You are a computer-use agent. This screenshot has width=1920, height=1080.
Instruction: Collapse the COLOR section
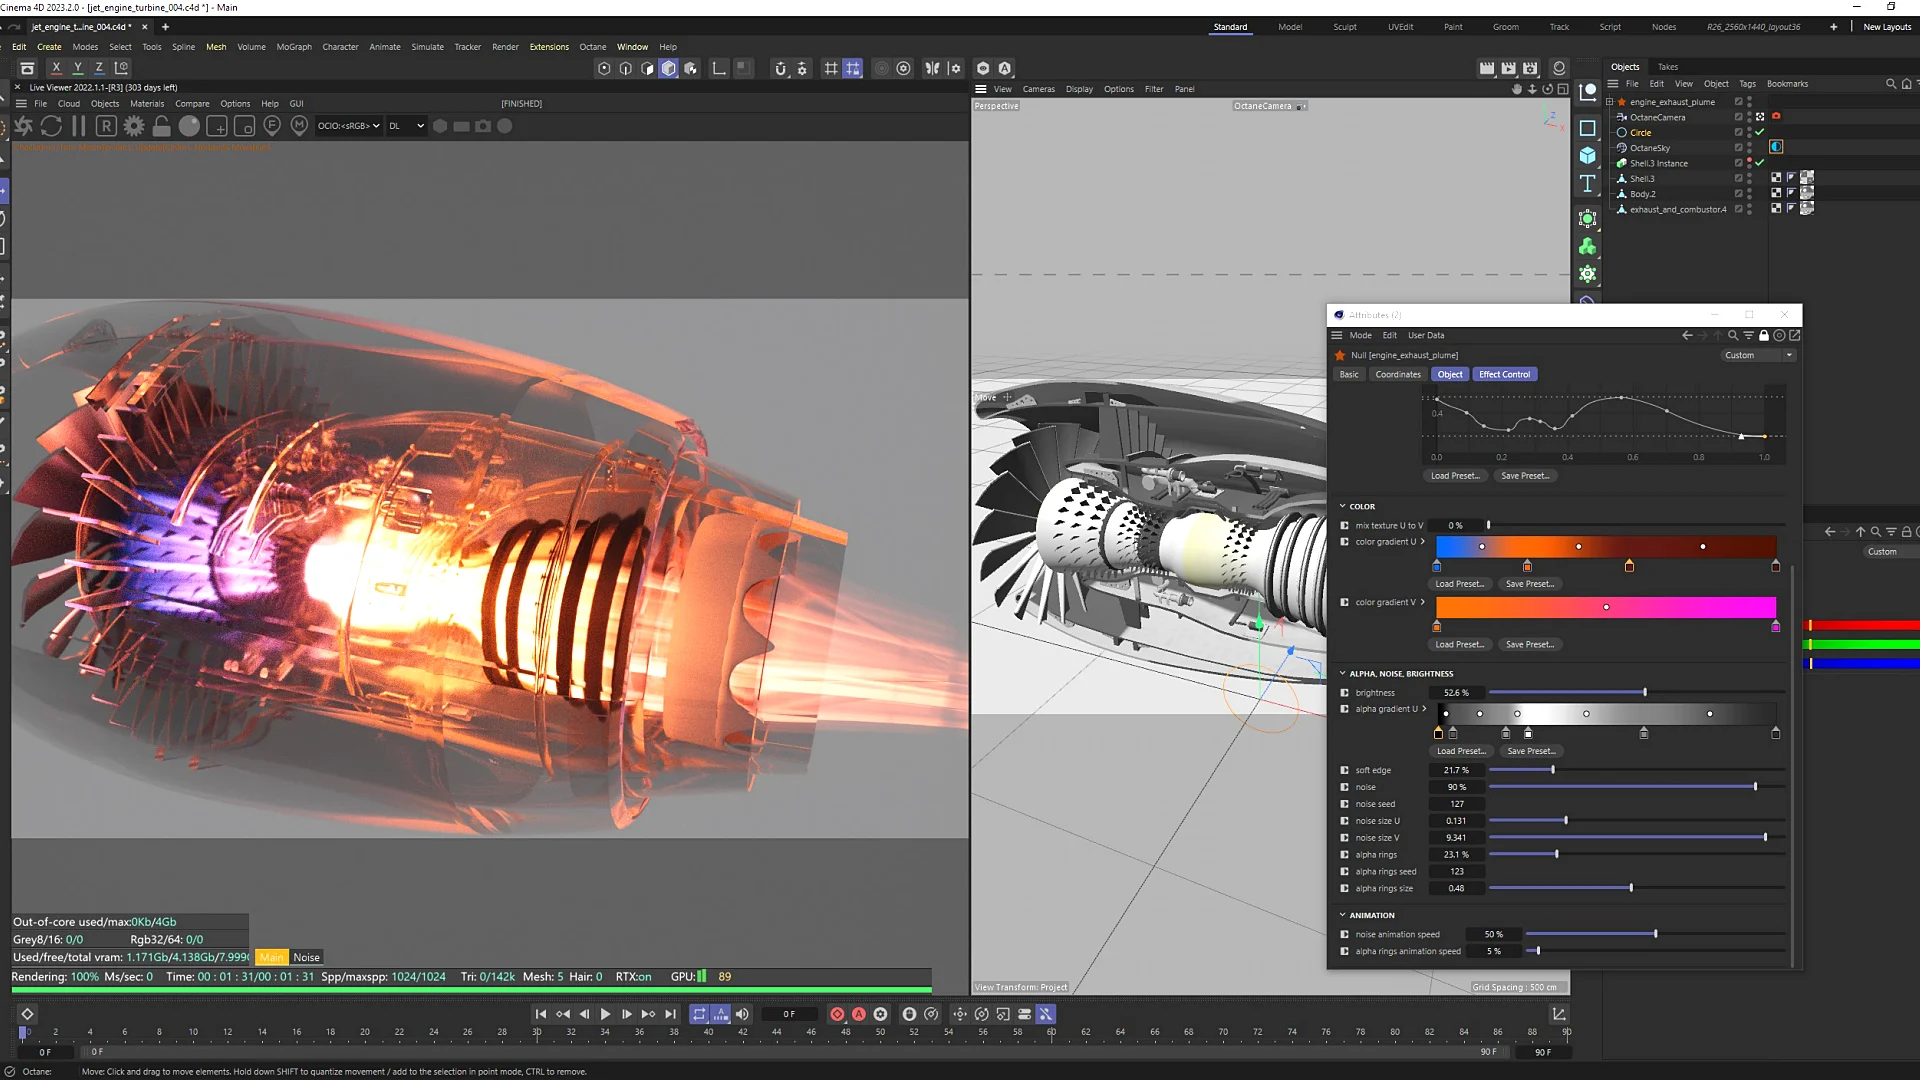(x=1343, y=506)
